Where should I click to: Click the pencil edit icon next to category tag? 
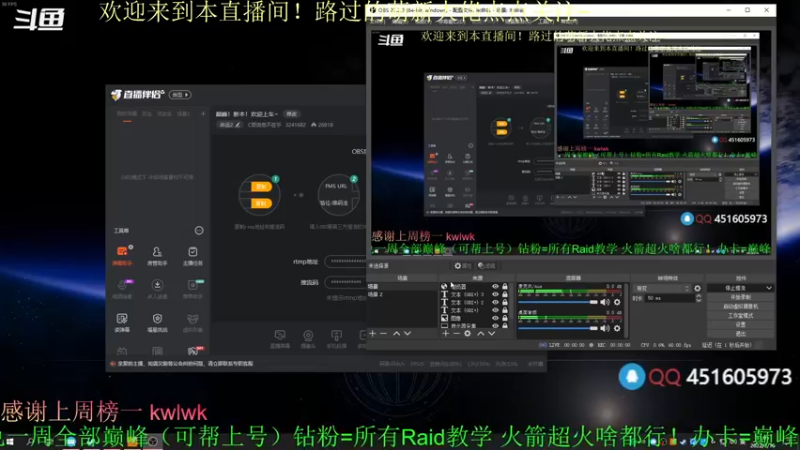[x=237, y=124]
